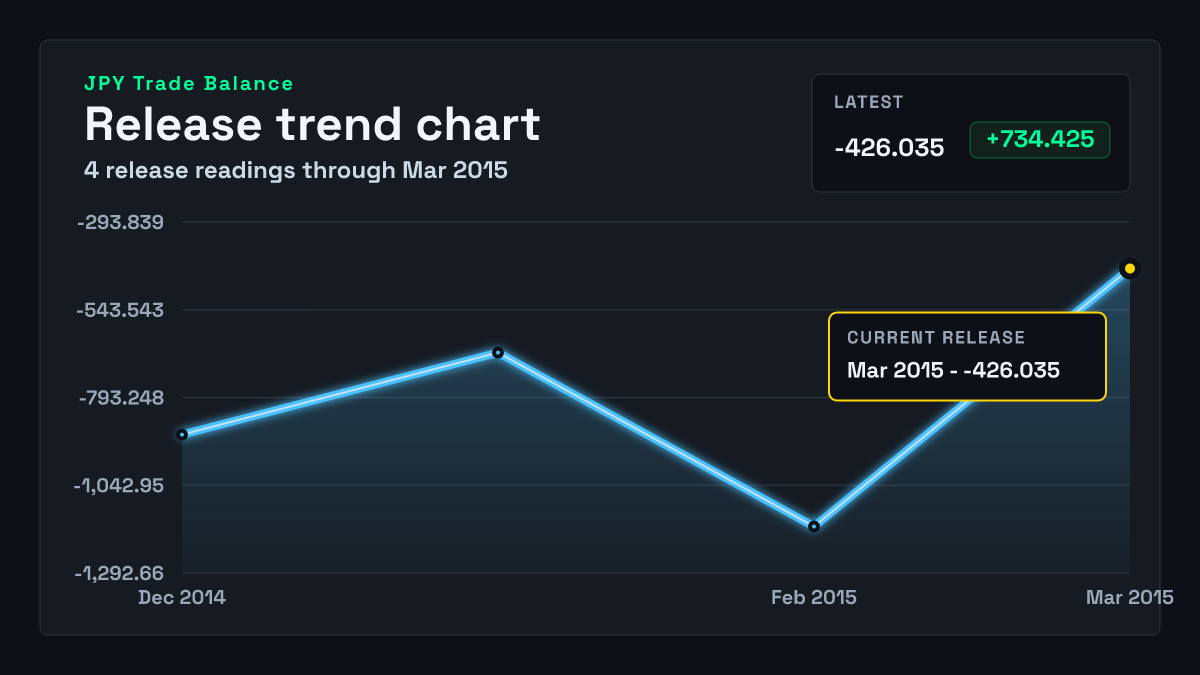Click the 4 release readings subtitle
1200x675 pixels.
coord(296,170)
